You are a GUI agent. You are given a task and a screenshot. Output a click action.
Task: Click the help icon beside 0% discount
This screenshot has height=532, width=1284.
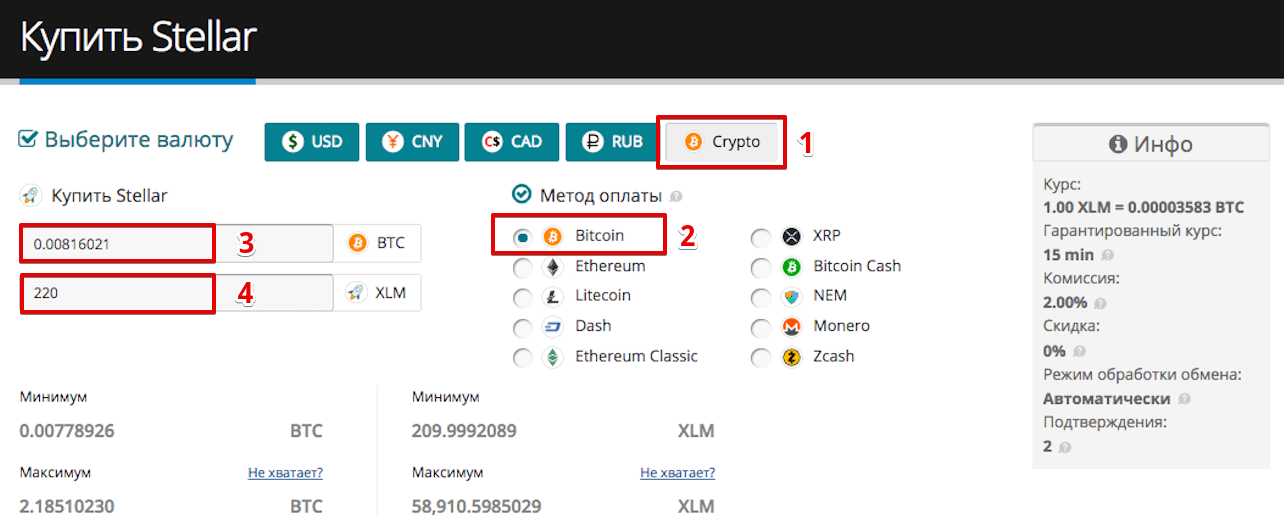coord(1077,351)
